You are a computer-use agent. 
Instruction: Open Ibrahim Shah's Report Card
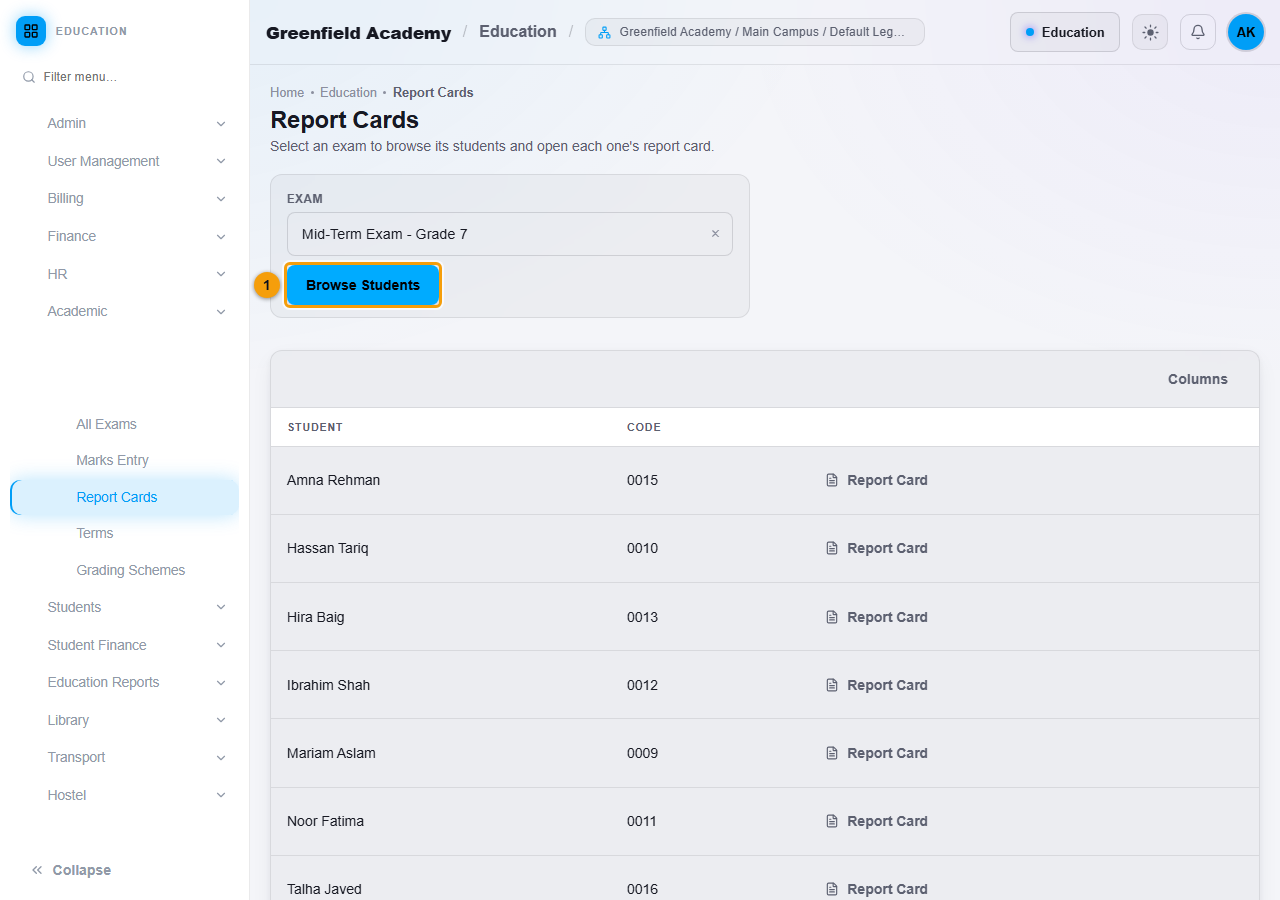pyautogui.click(x=877, y=685)
